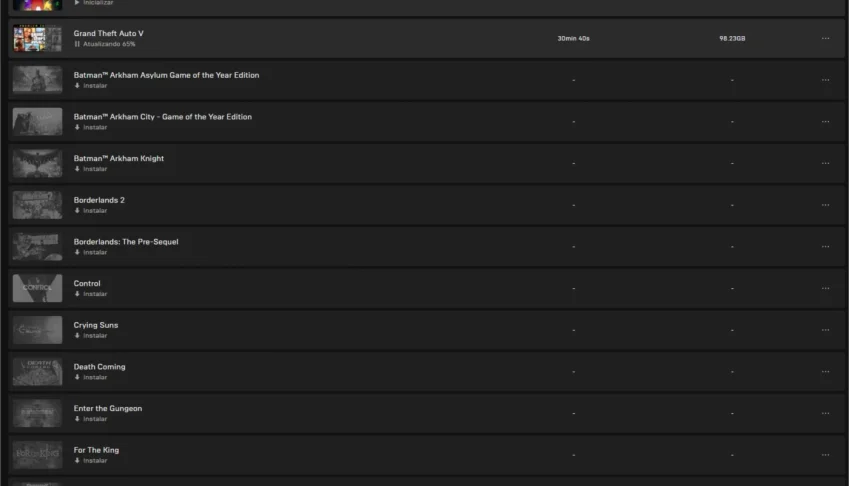
Task: Click the Control game thumbnail
Action: [x=37, y=288]
